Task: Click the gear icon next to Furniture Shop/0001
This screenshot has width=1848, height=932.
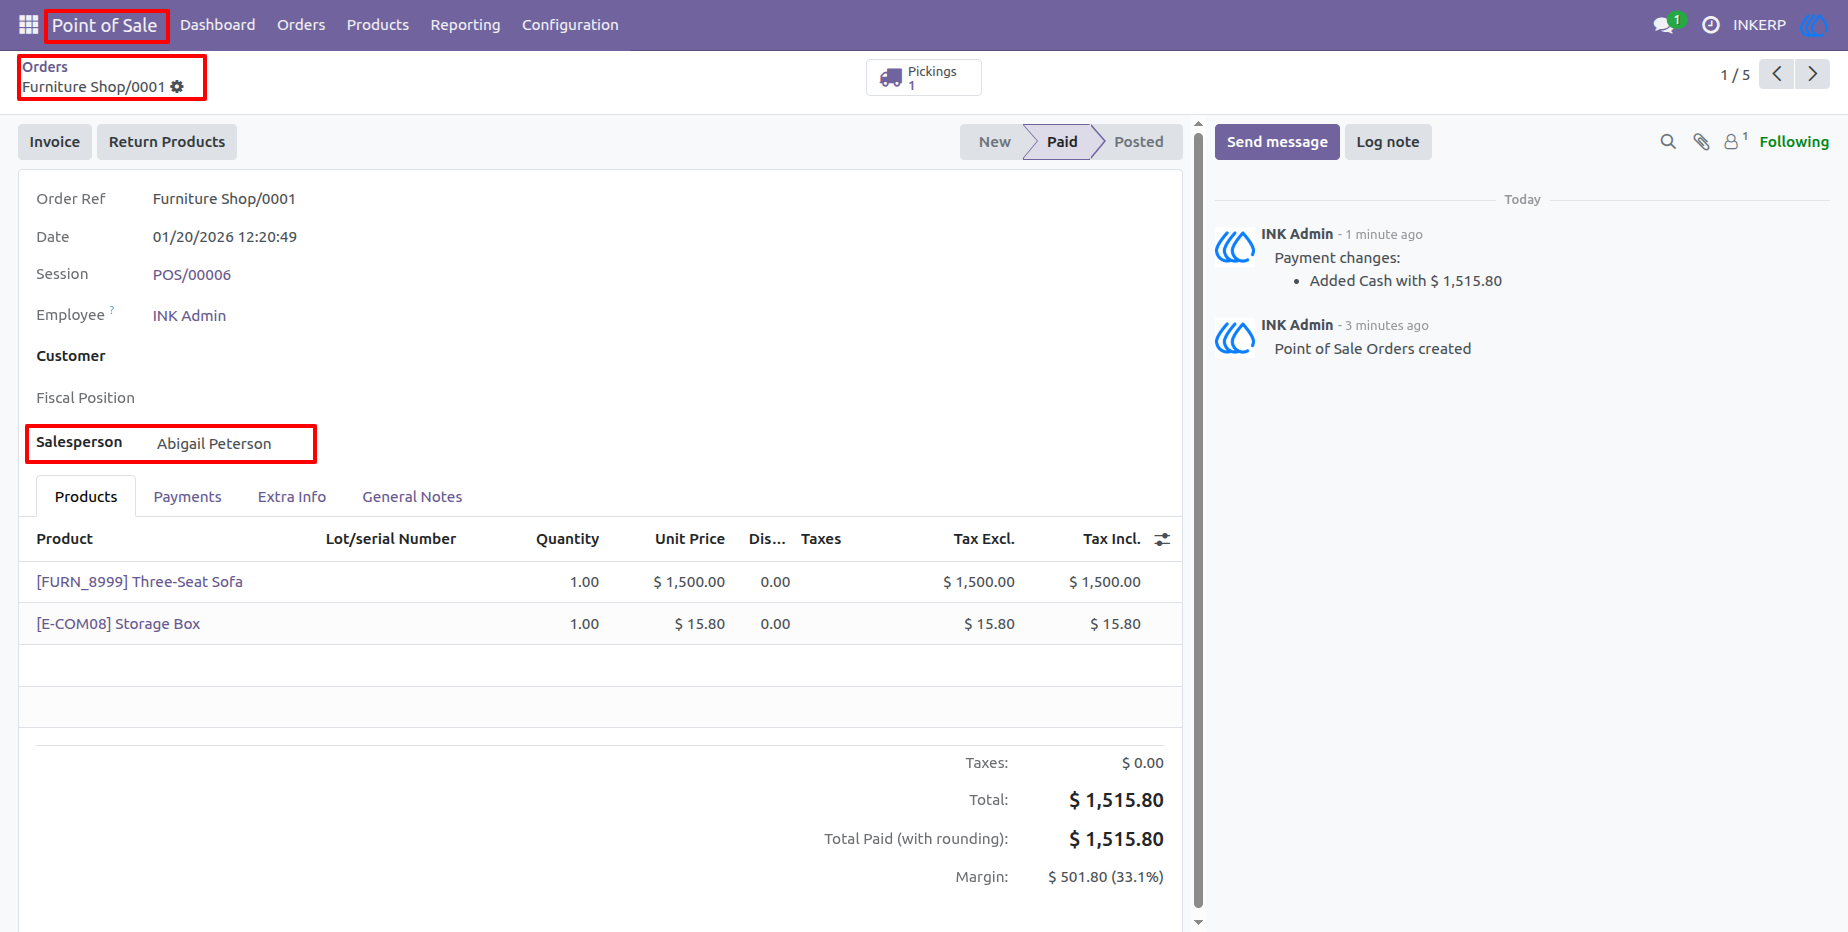Action: 177,87
